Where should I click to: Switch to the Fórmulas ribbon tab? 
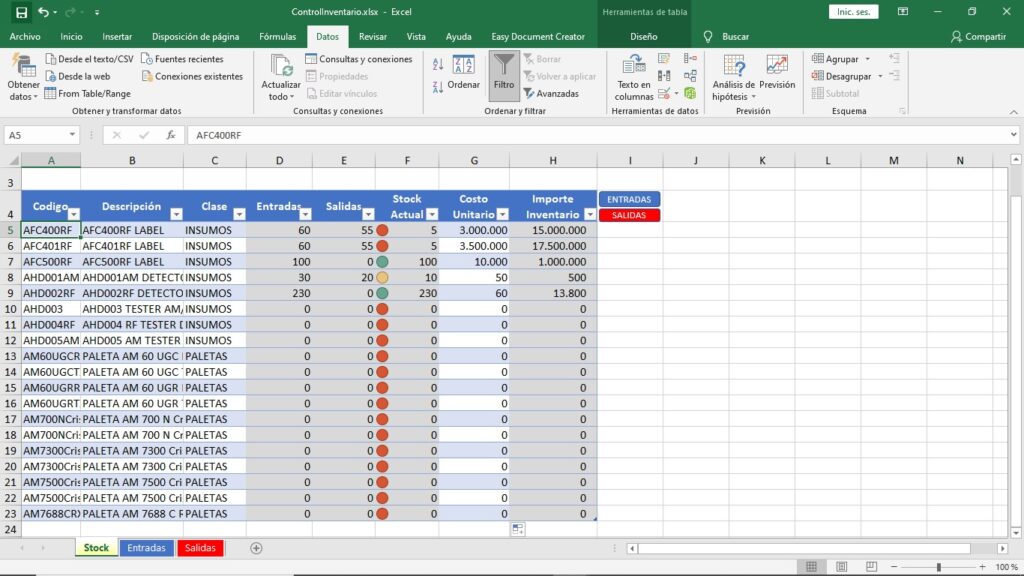coord(277,37)
